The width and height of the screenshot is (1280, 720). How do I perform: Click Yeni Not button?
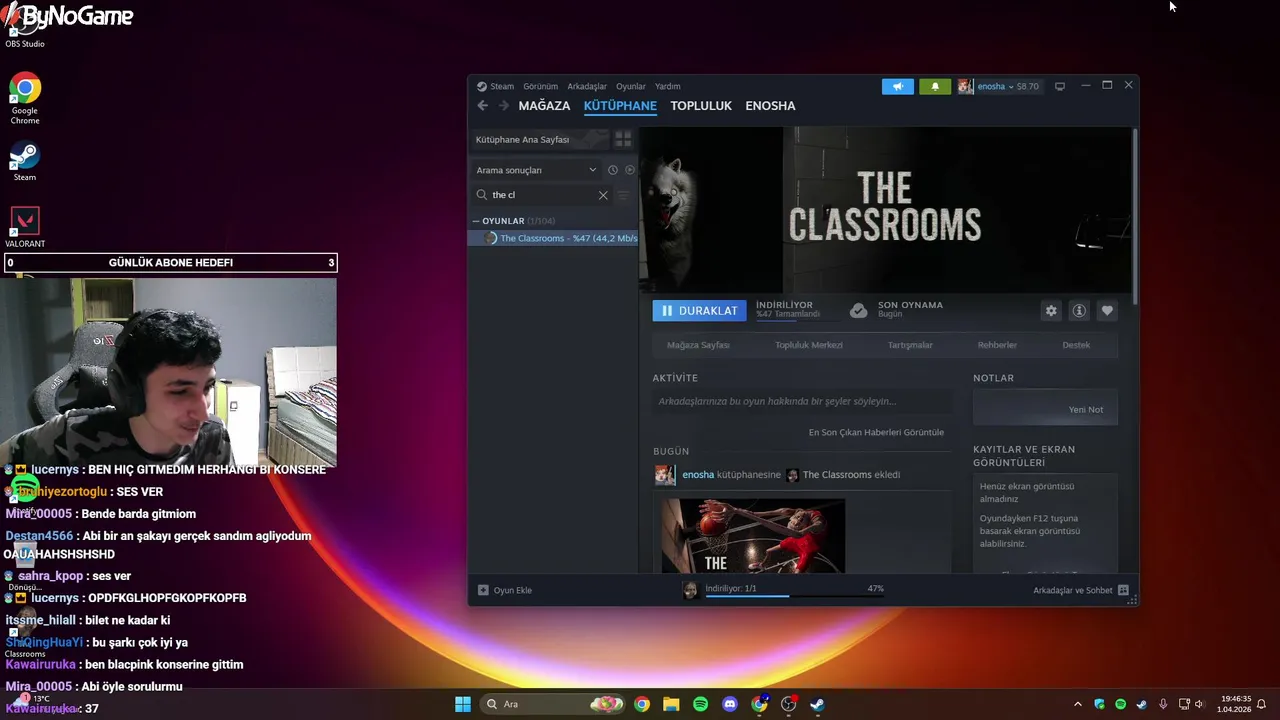(1085, 409)
